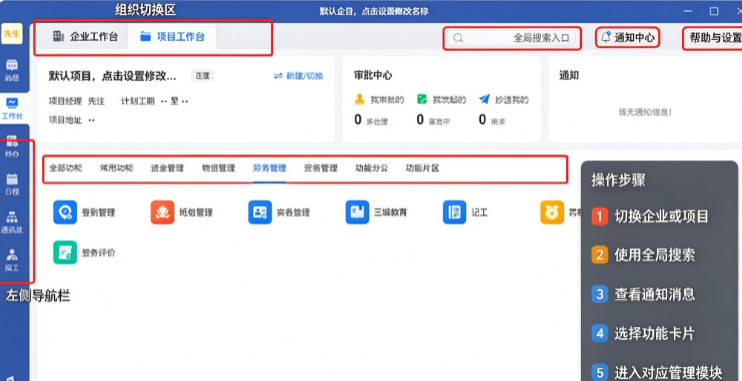Click the 默认项目 project title text
This screenshot has height=381, width=742.
click(x=112, y=76)
